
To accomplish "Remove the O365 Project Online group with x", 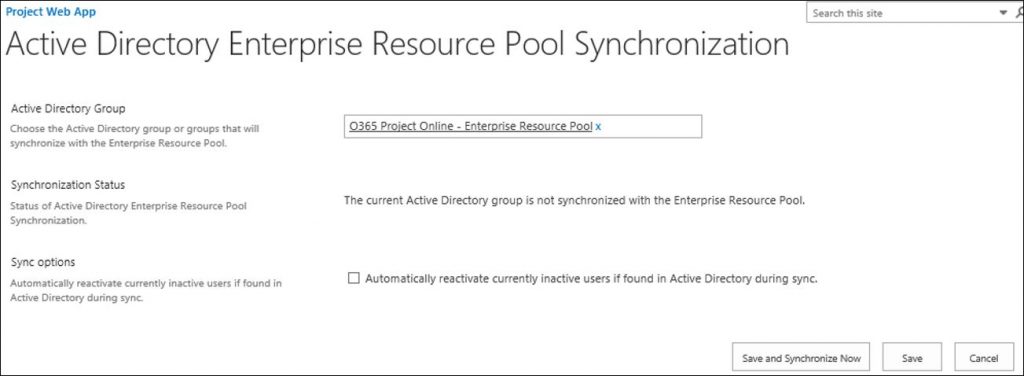I will point(598,127).
